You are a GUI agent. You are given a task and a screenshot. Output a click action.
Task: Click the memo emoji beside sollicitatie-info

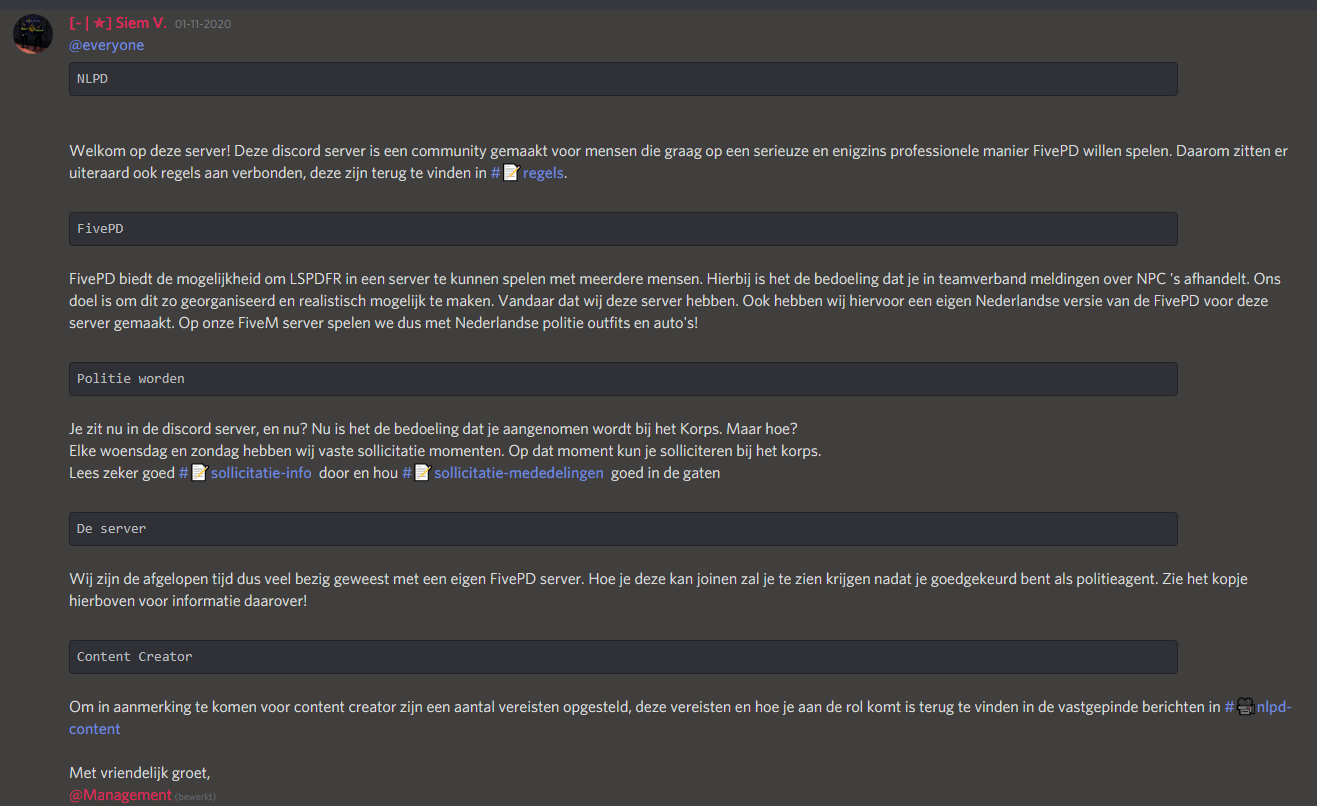[199, 473]
